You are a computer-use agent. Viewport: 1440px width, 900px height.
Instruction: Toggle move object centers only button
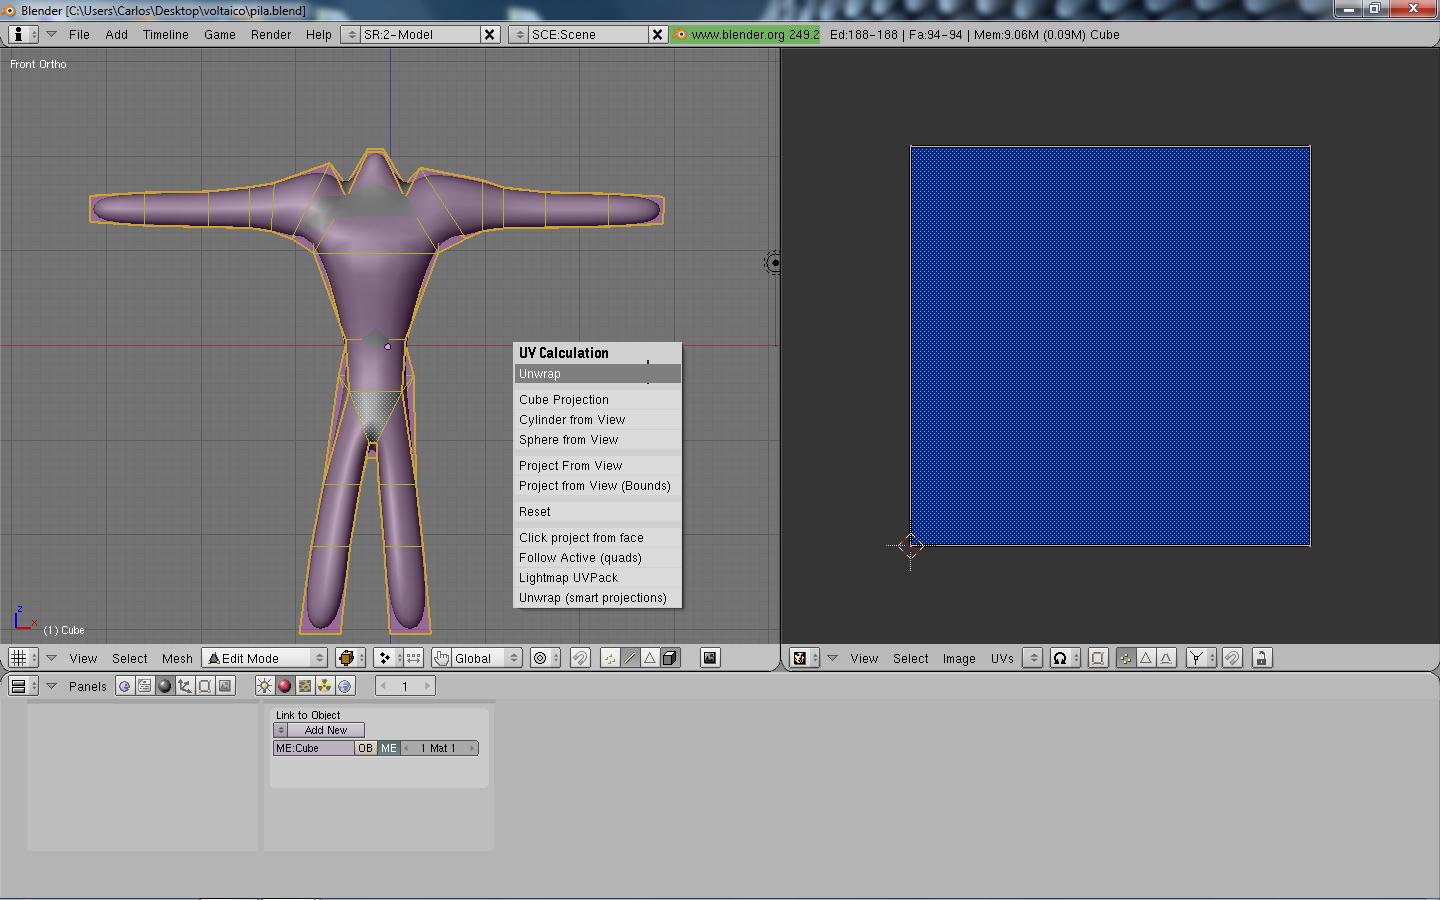click(x=413, y=658)
